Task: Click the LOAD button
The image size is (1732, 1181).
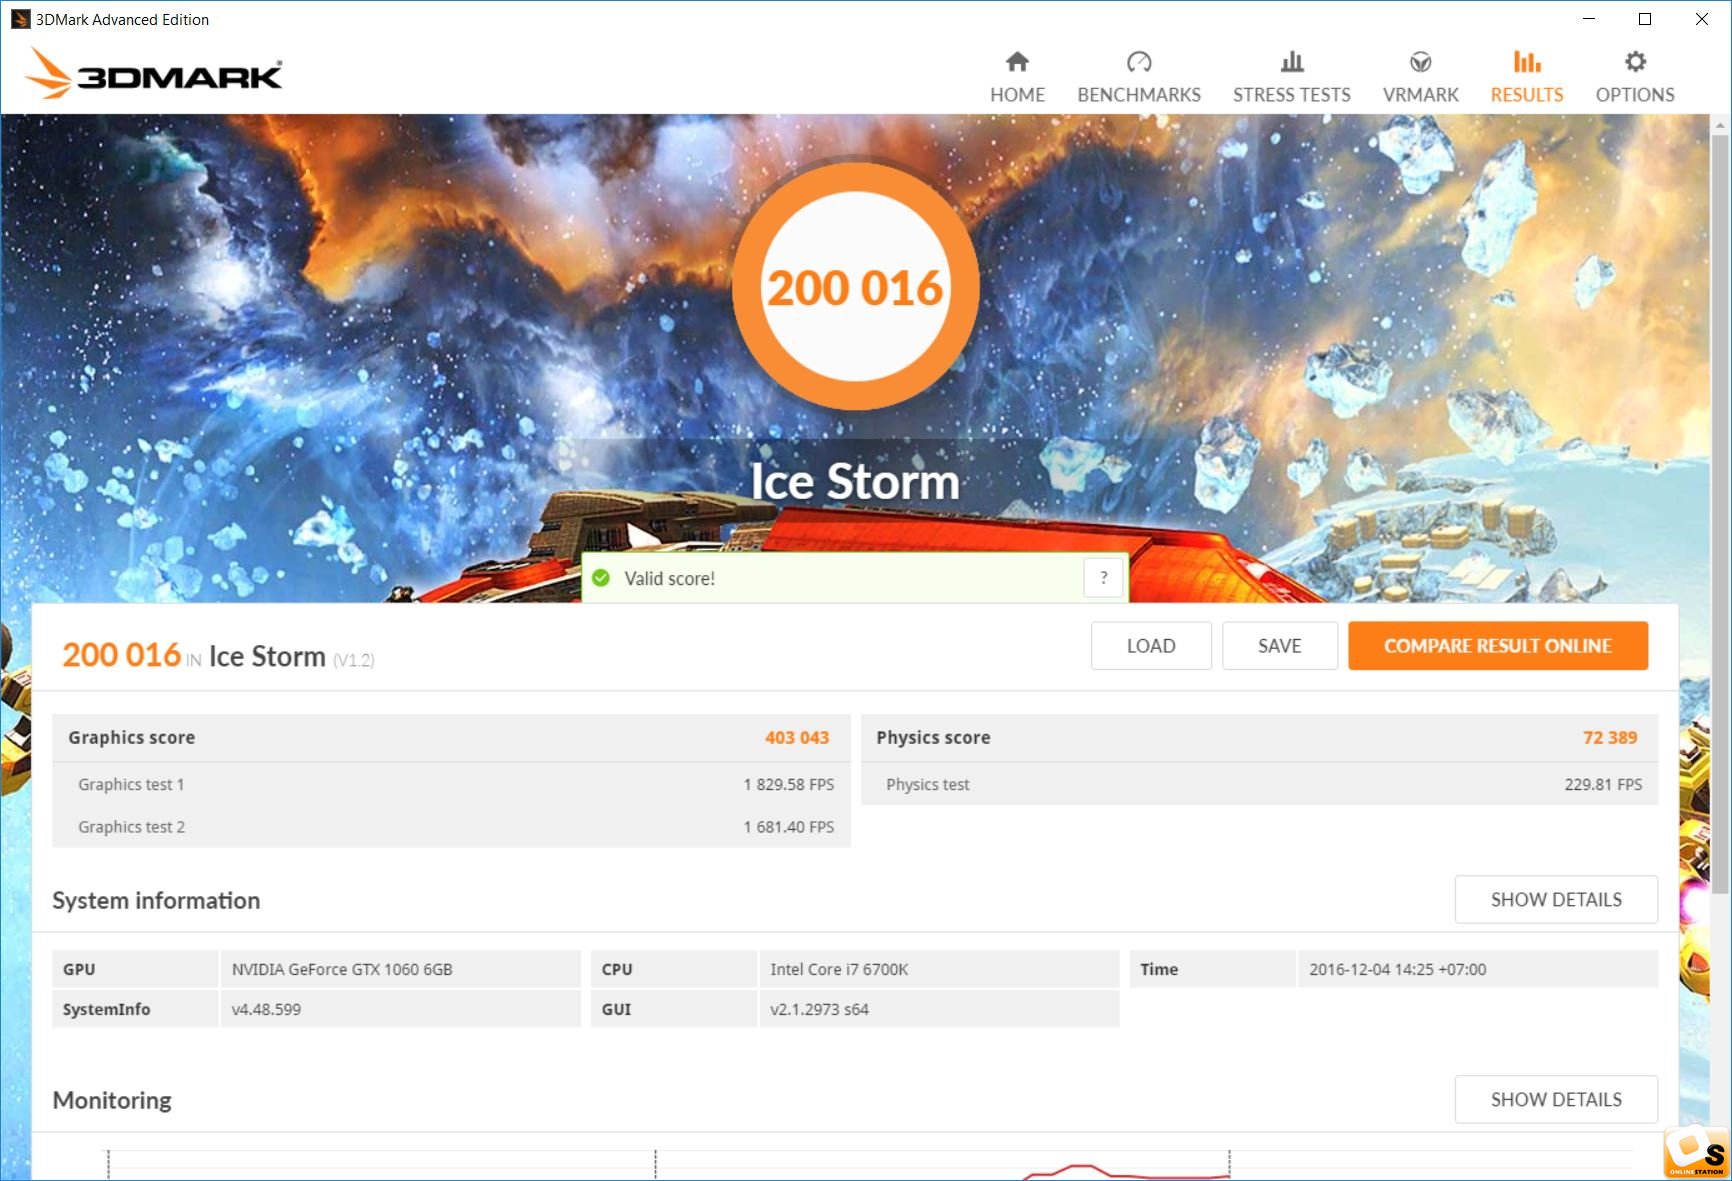Action: click(1151, 646)
